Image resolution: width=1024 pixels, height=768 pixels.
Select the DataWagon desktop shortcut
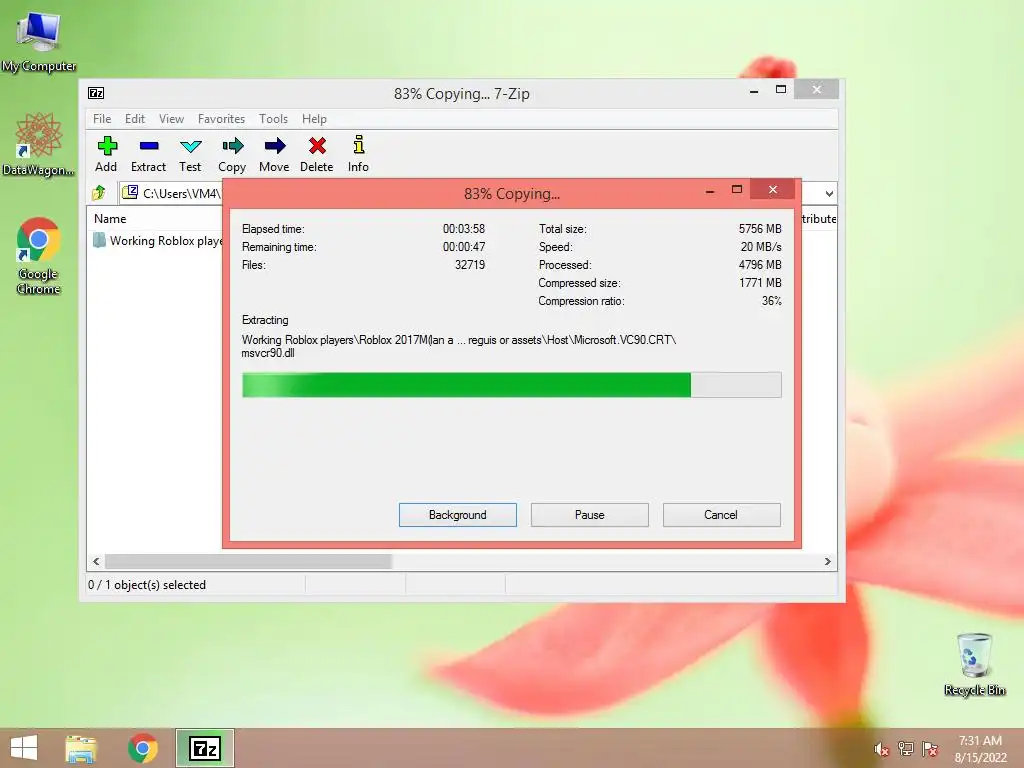39,144
